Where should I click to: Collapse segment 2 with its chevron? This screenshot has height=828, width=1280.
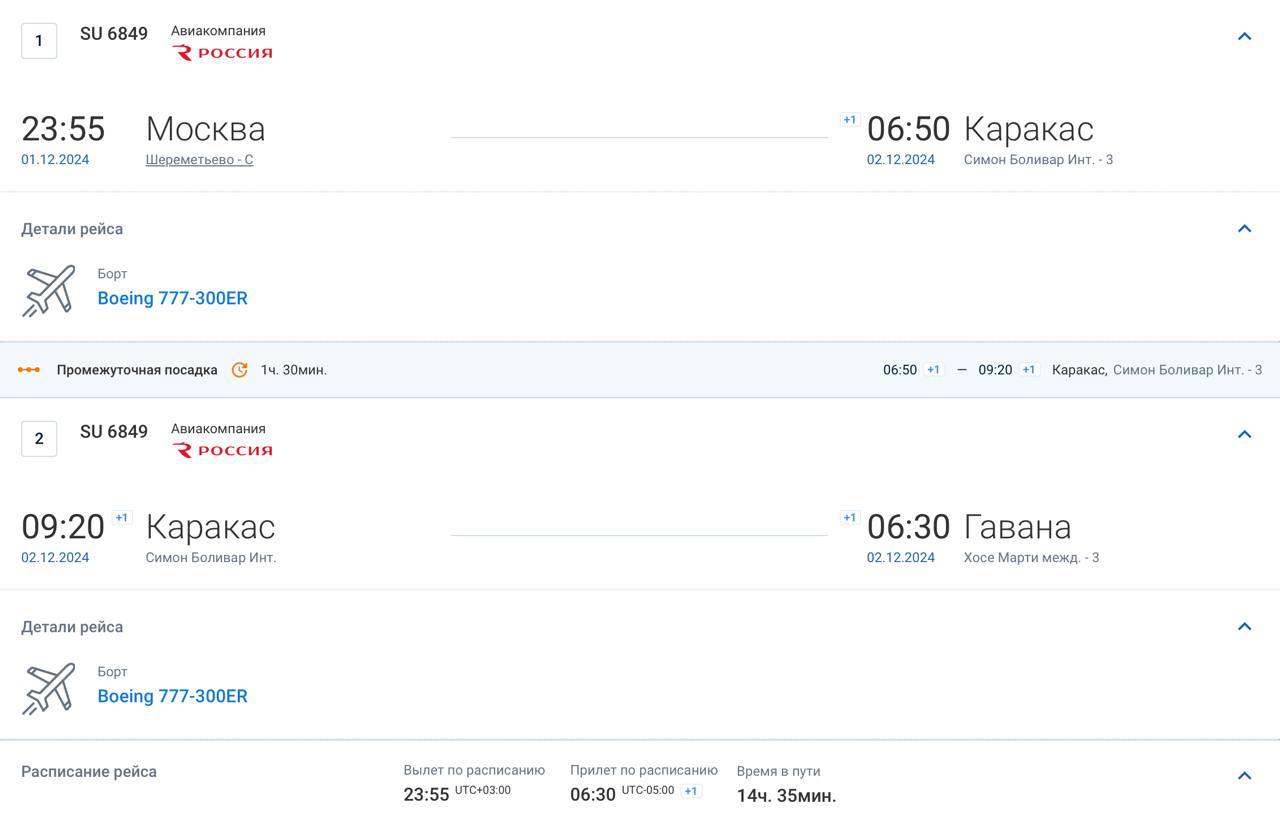pos(1244,435)
